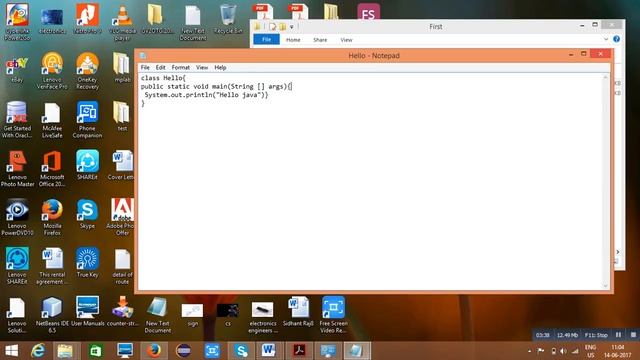Switch to Share tab in First window

[320, 40]
